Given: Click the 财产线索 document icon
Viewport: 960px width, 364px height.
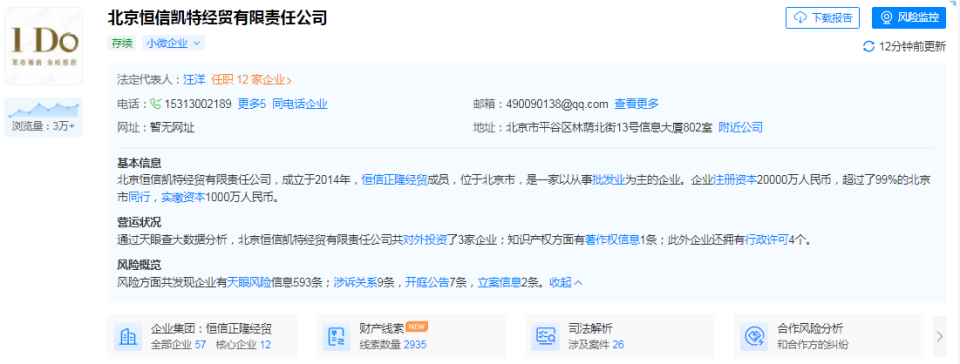Looking at the screenshot, I should click(x=337, y=336).
